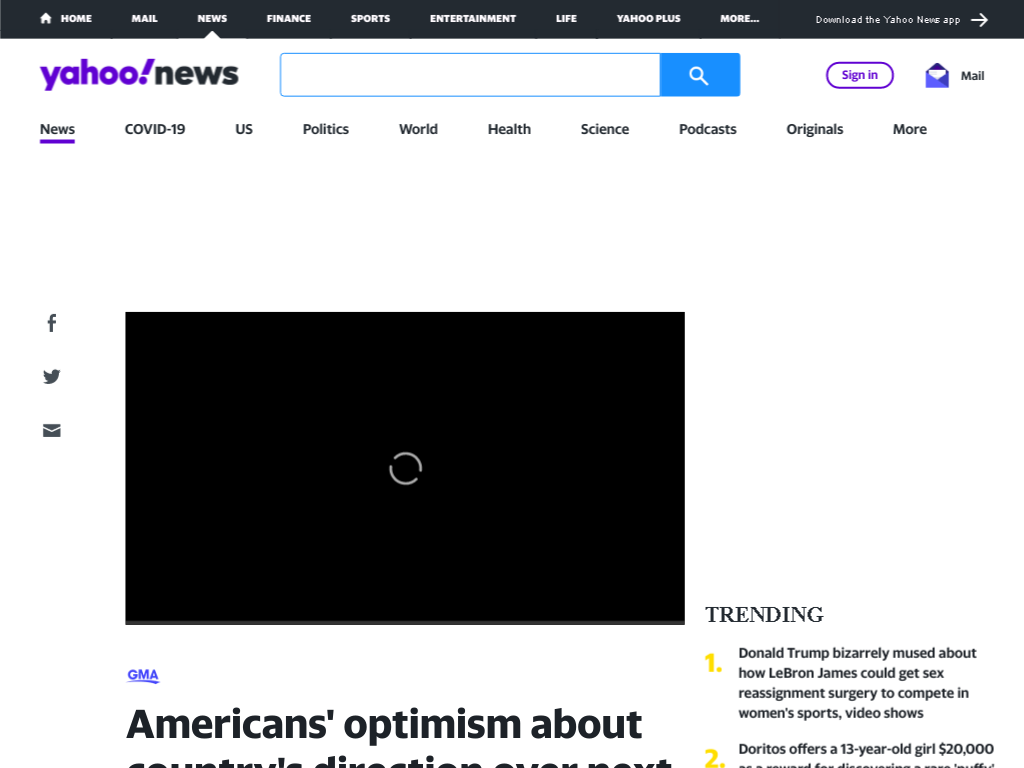Image resolution: width=1024 pixels, height=768 pixels.
Task: Open the GMA source link
Action: point(143,675)
